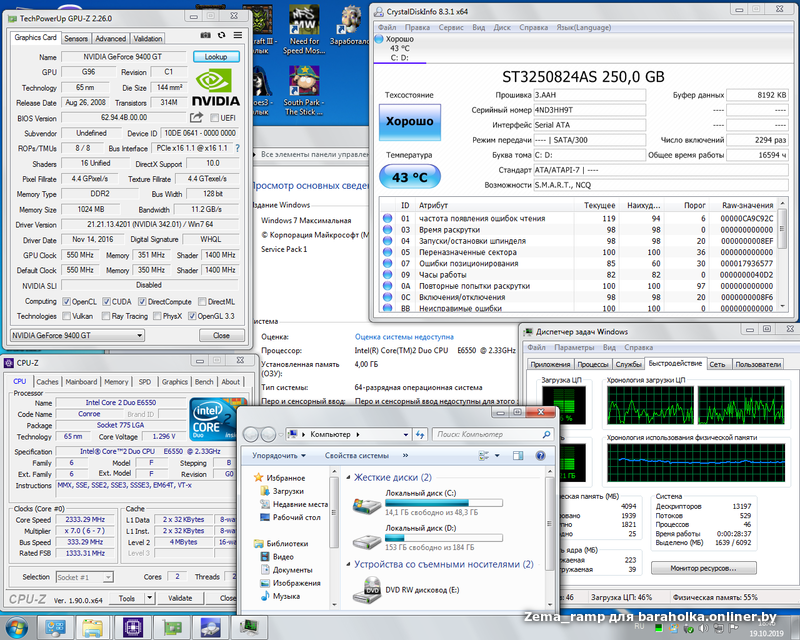Viewport: 800px width, 640px height.
Task: Toggle DirectML checkbox in GPU-Z
Action: 202,302
